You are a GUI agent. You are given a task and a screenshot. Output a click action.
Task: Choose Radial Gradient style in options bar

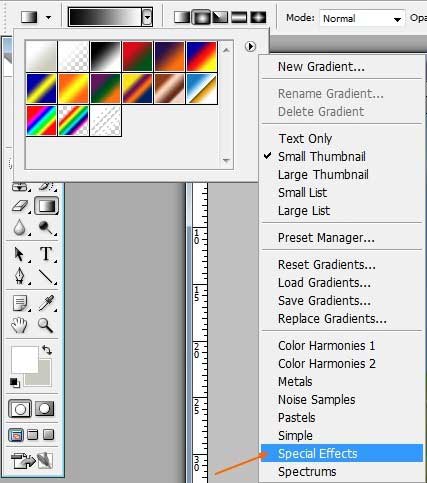(201, 17)
